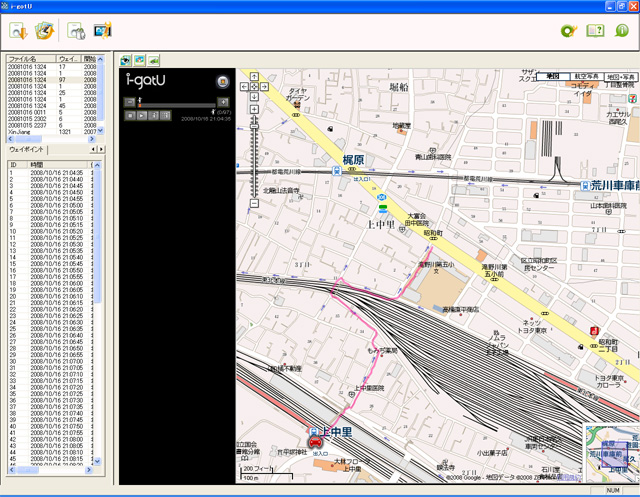Switch map to 地図+写真 hybrid view
The image size is (640, 497).
click(622, 76)
